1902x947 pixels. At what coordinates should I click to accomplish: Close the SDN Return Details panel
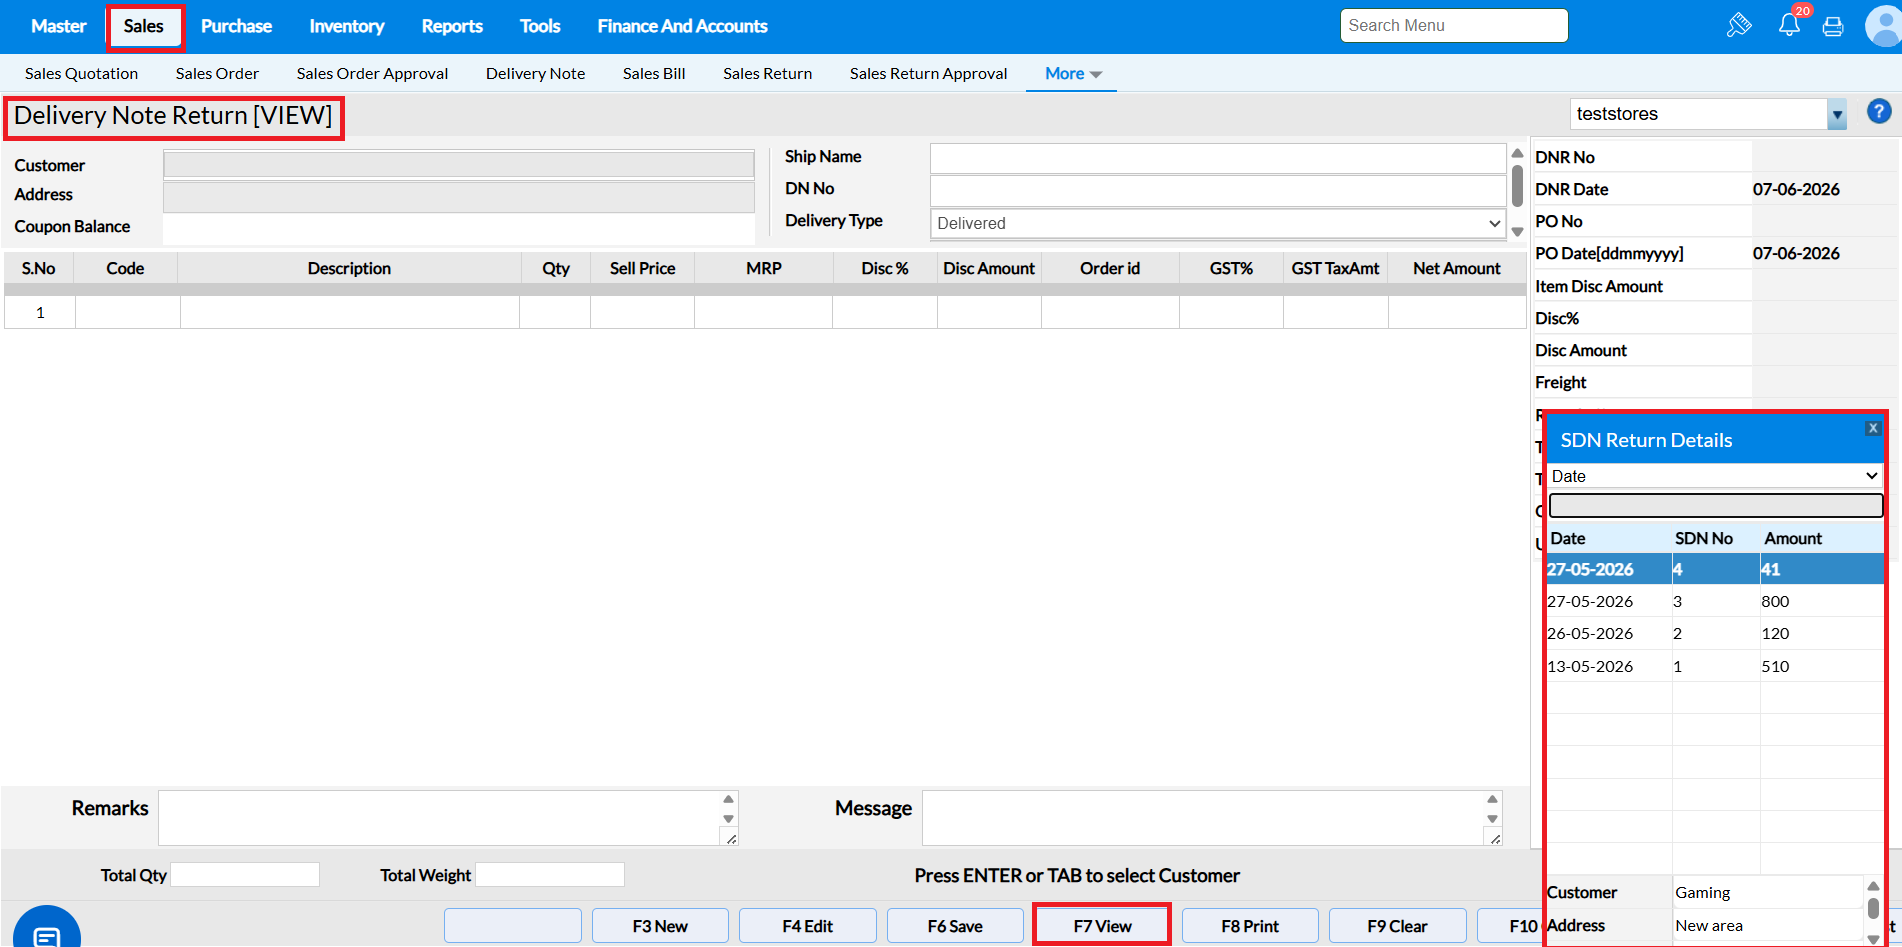point(1873,428)
